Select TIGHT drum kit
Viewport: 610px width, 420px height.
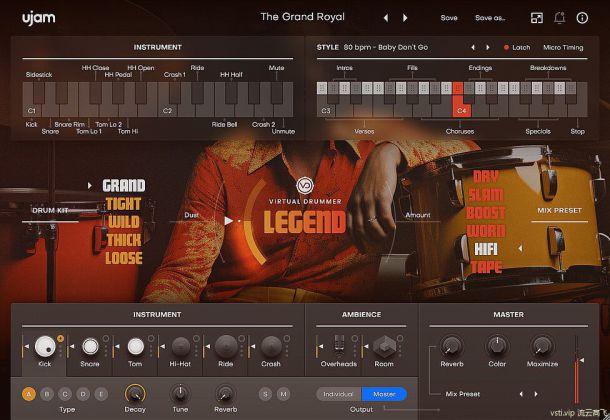pos(123,204)
